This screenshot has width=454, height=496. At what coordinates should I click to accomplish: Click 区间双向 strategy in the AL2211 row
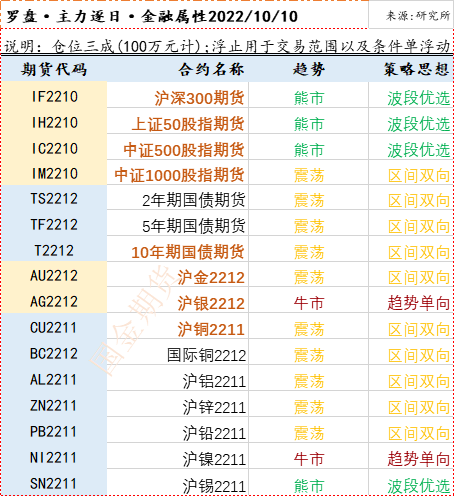(419, 381)
